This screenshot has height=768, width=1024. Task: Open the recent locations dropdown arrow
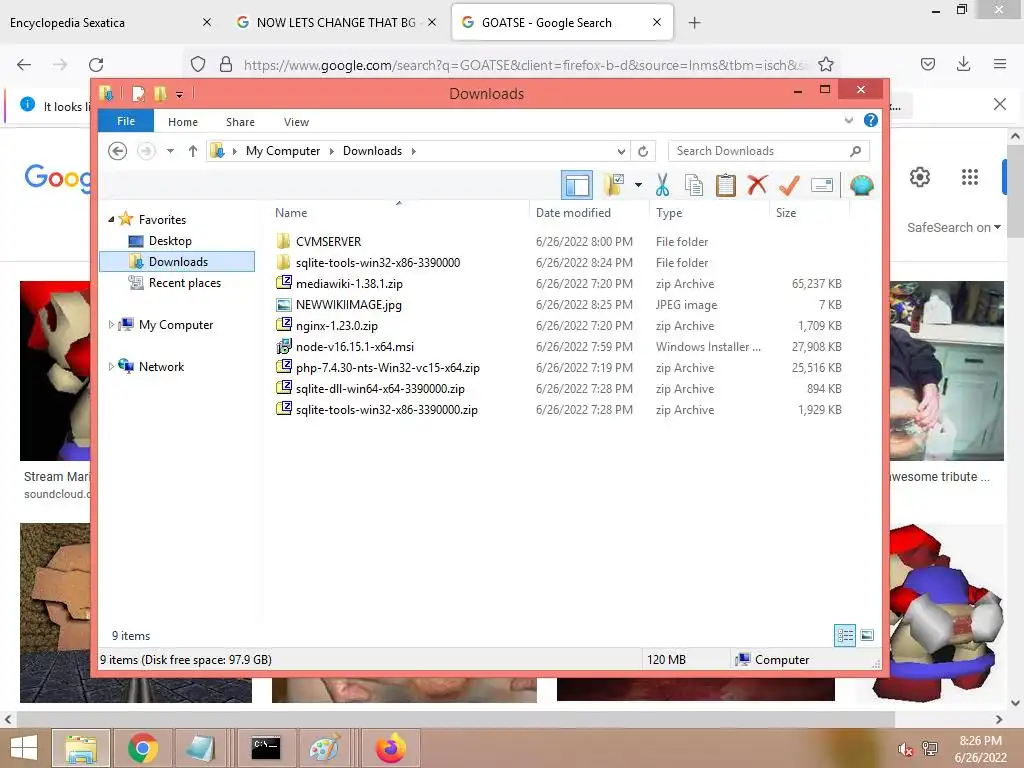(x=170, y=152)
